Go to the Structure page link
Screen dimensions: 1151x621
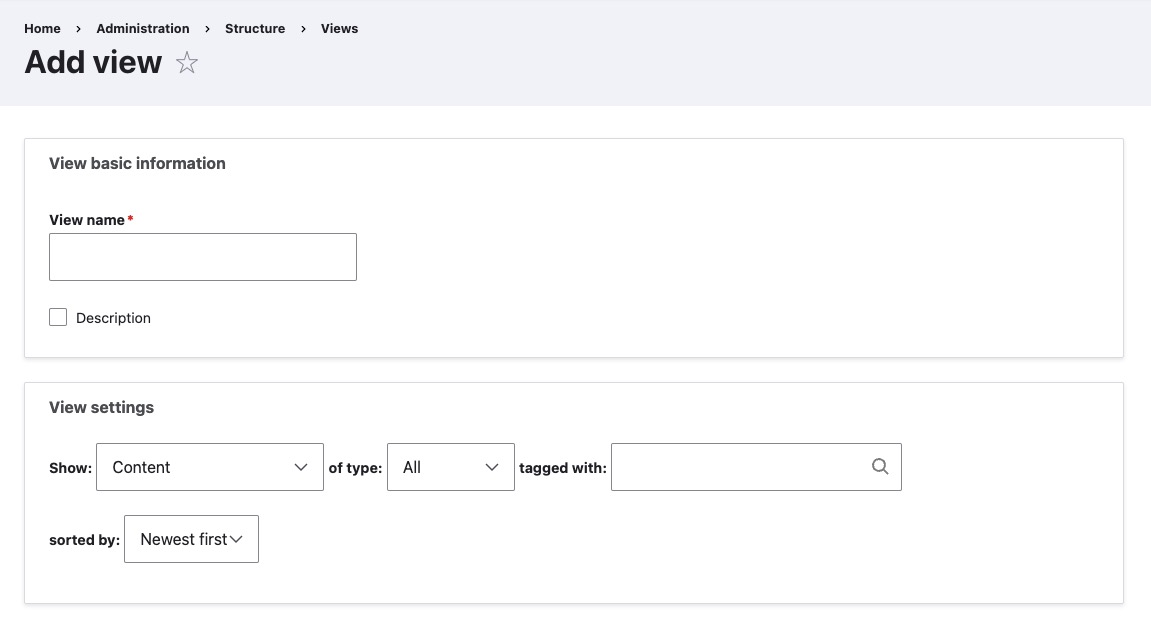point(255,28)
